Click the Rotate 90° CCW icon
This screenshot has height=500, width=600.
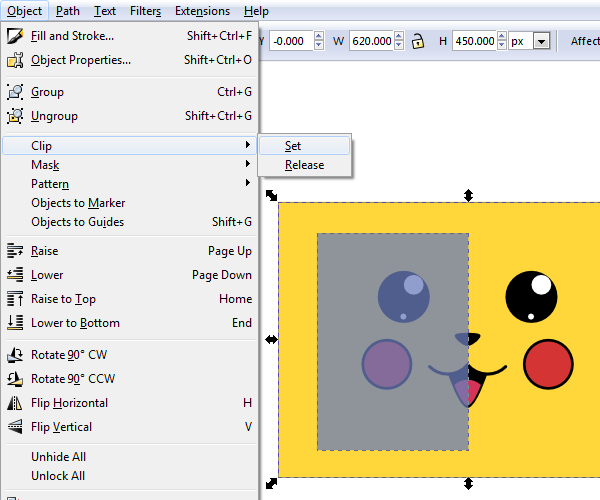click(15, 379)
